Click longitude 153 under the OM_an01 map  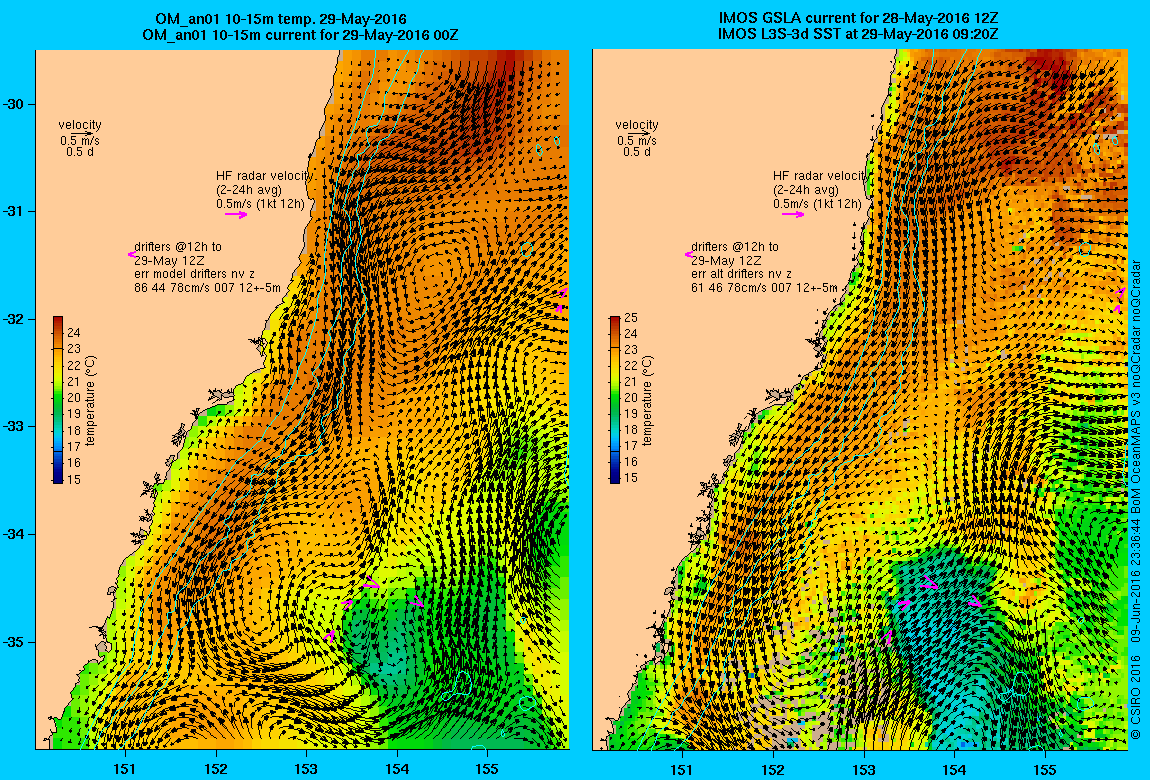pyautogui.click(x=307, y=769)
